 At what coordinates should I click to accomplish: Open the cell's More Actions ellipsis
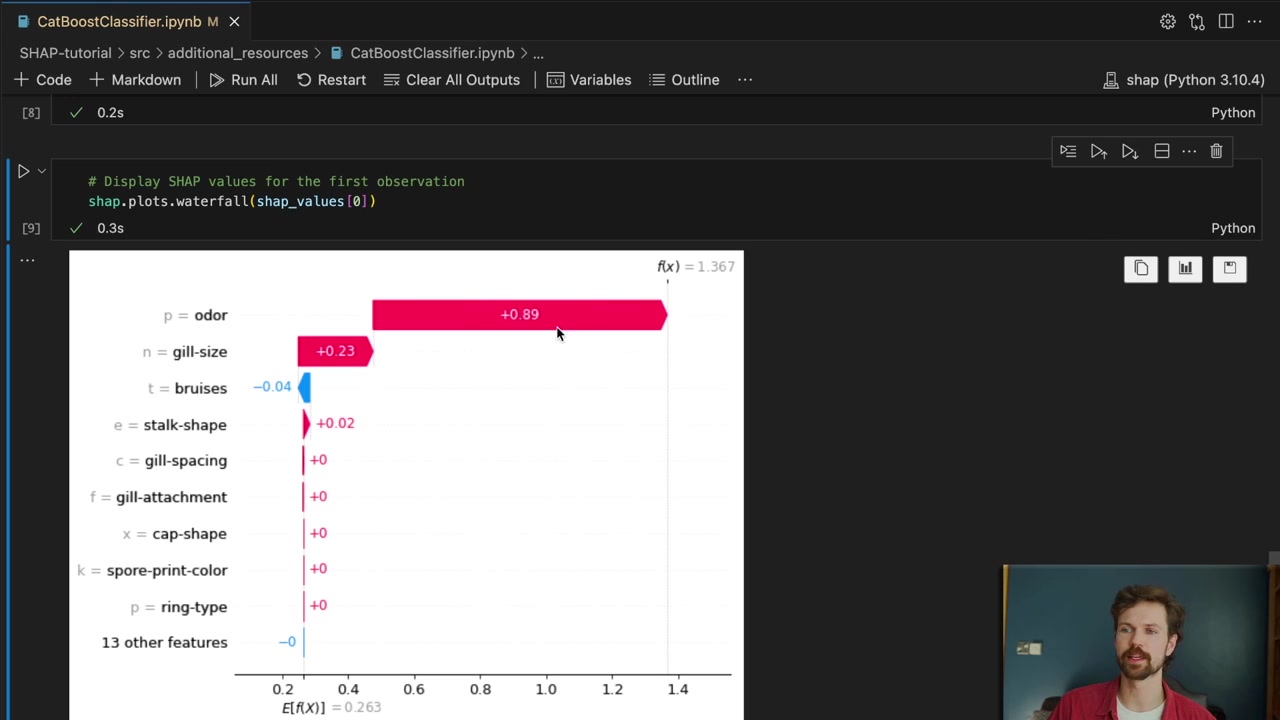1189,151
